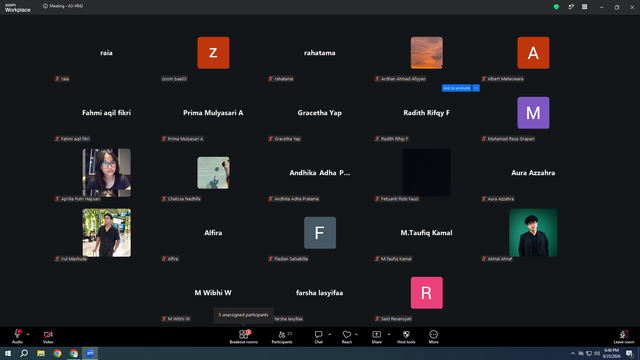640x360 pixels.
Task: Click the small "Said Revansyah" name label
Action: click(396, 319)
